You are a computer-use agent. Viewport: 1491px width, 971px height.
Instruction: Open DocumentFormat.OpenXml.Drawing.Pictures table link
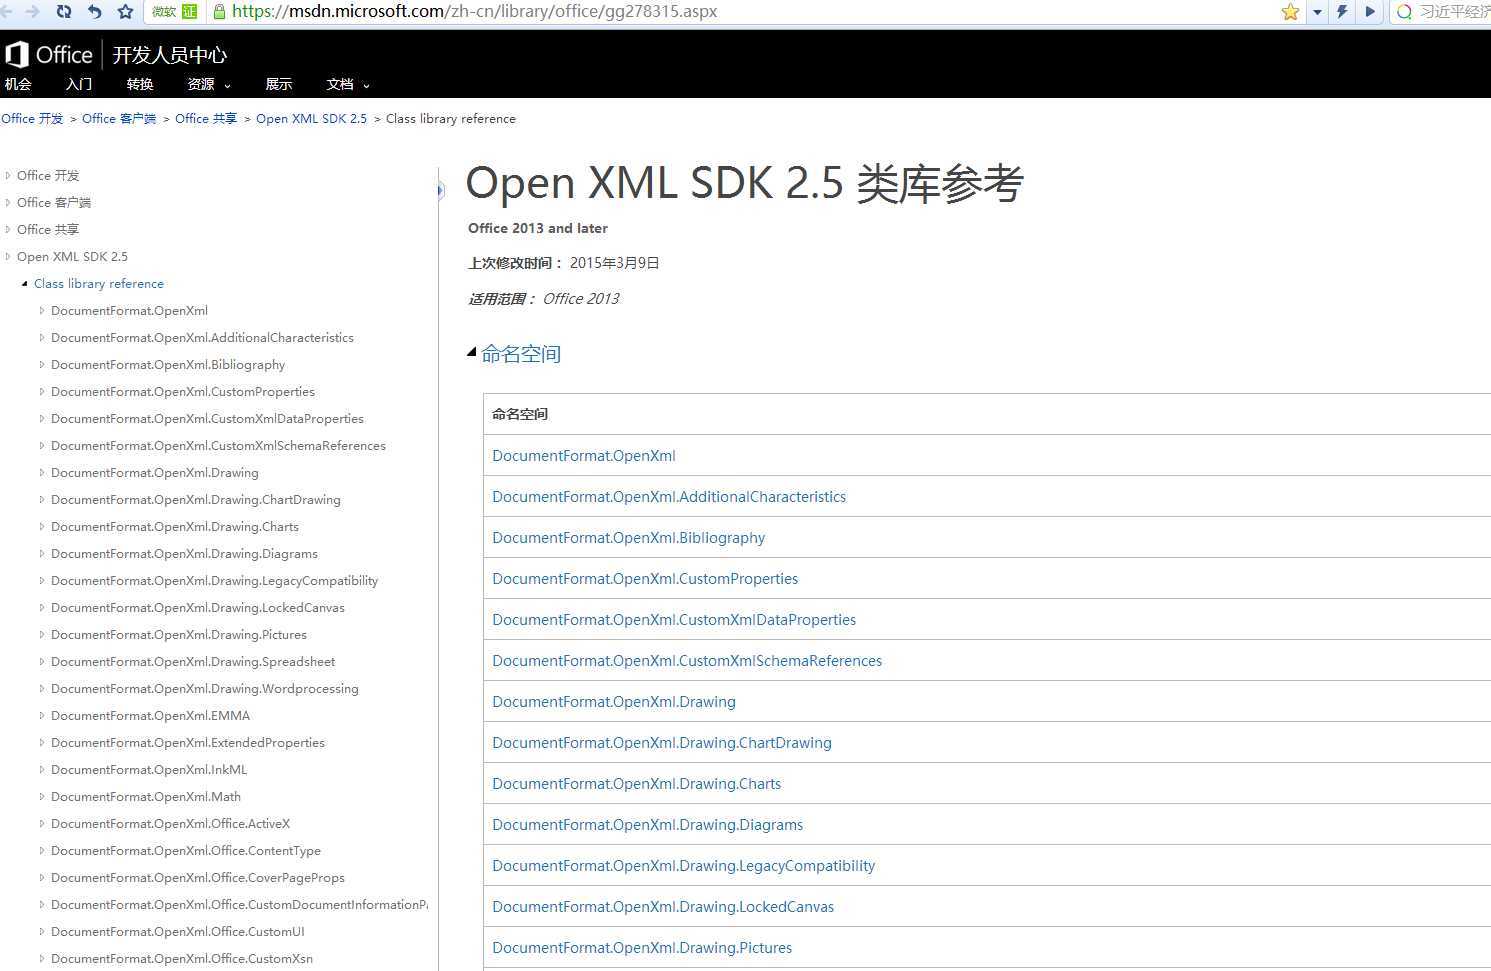click(x=642, y=948)
